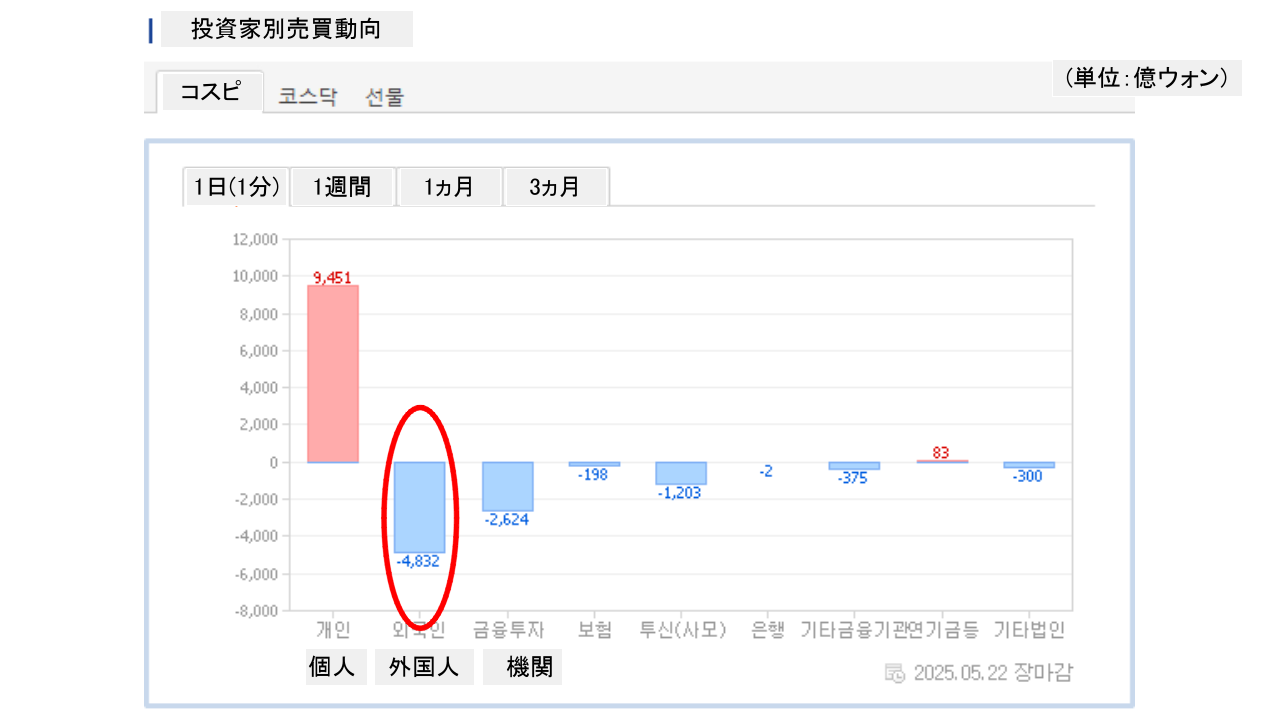Click the bar labeled -375
1280x720 pixels.
coord(854,466)
